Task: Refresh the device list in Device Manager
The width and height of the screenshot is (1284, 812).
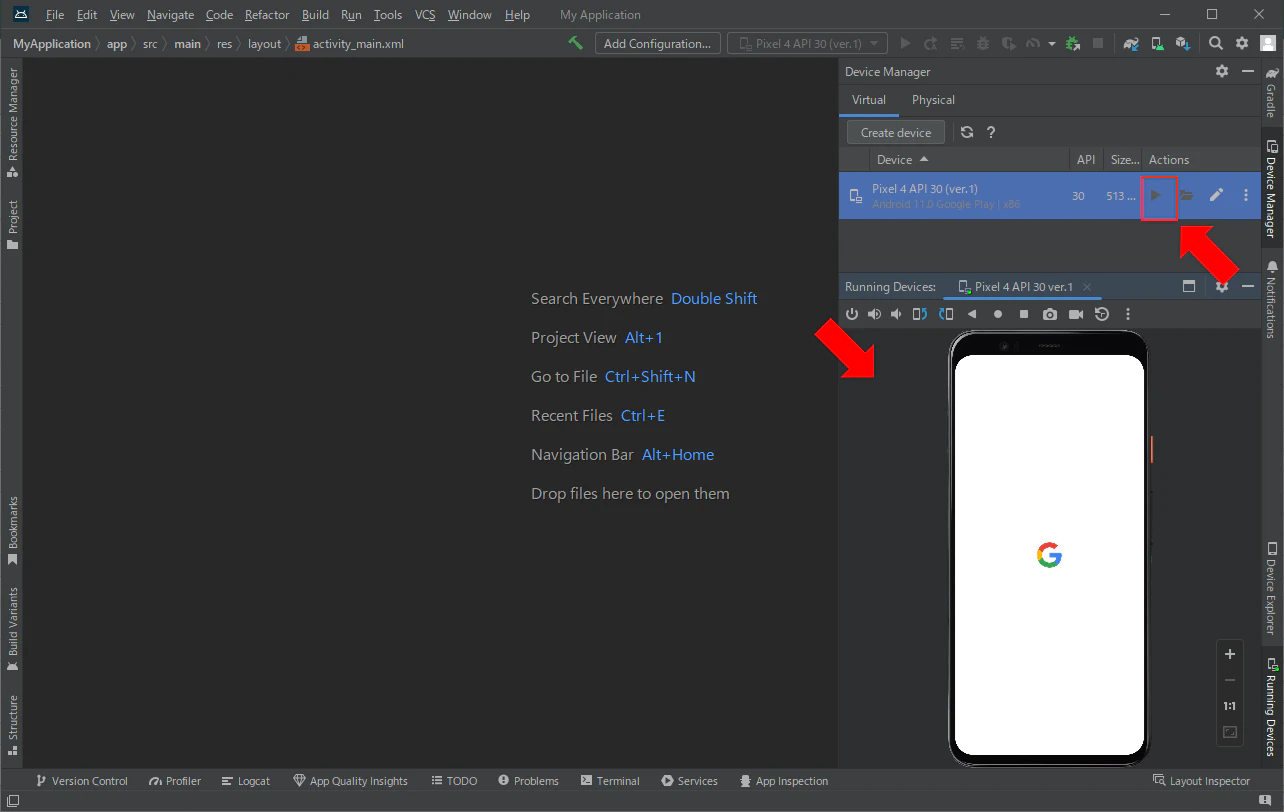Action: (967, 132)
